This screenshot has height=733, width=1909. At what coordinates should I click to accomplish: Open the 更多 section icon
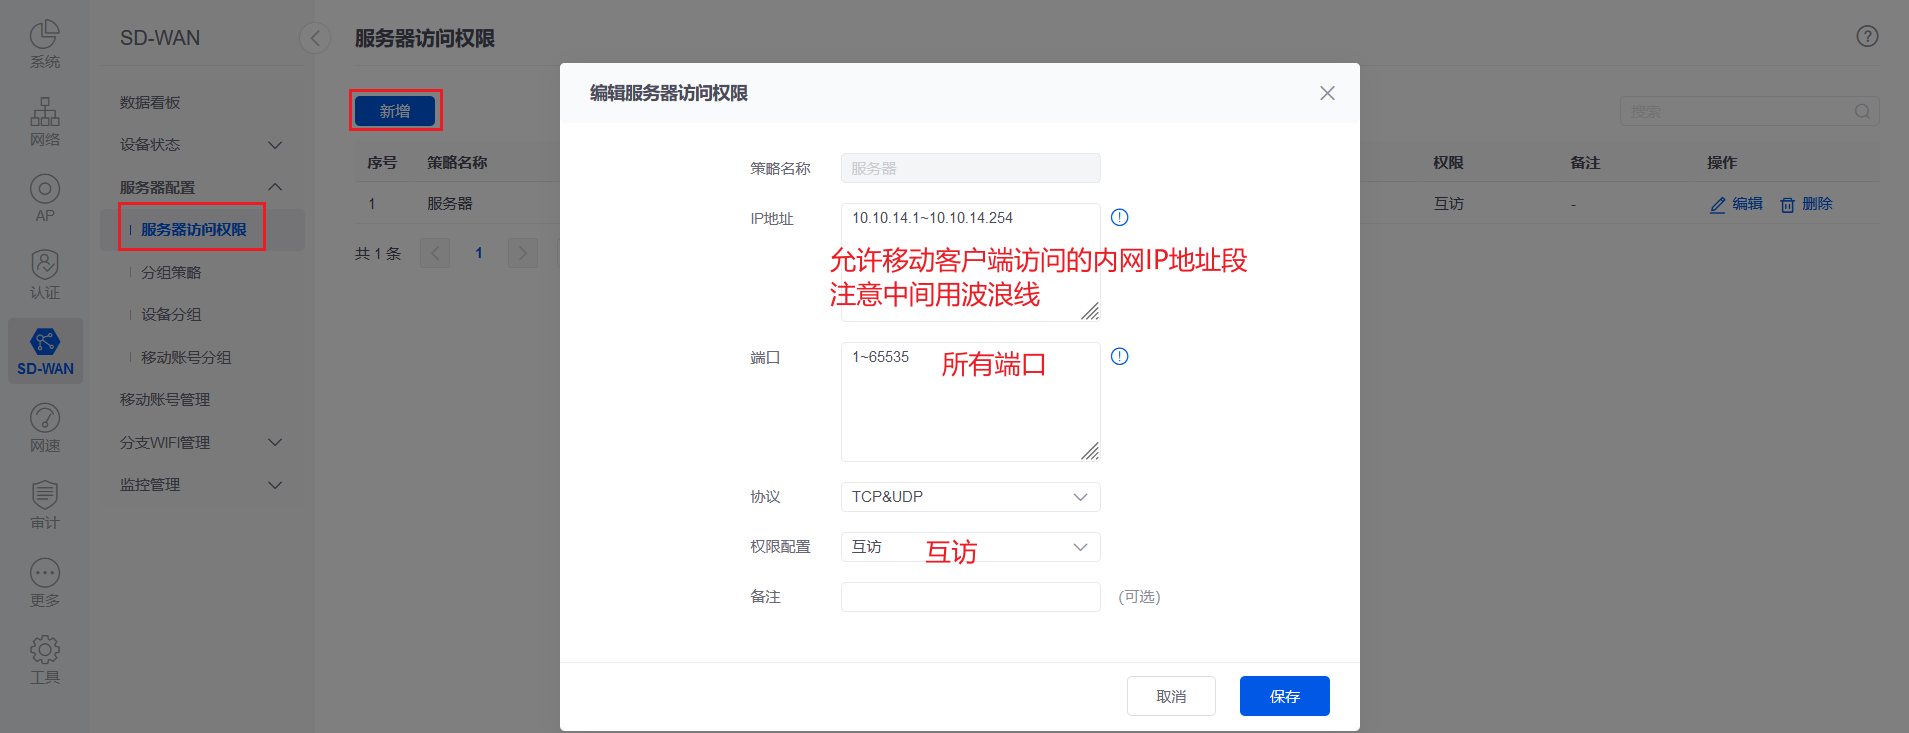[45, 582]
